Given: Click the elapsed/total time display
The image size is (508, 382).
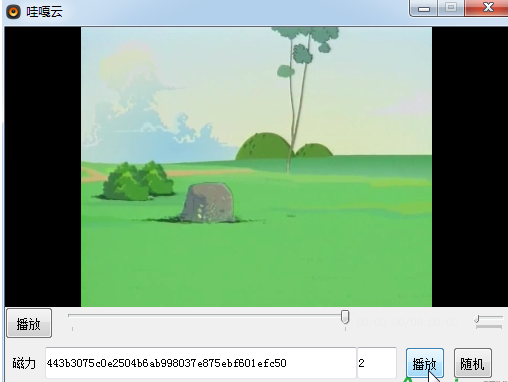Looking at the screenshot, I should (x=407, y=322).
